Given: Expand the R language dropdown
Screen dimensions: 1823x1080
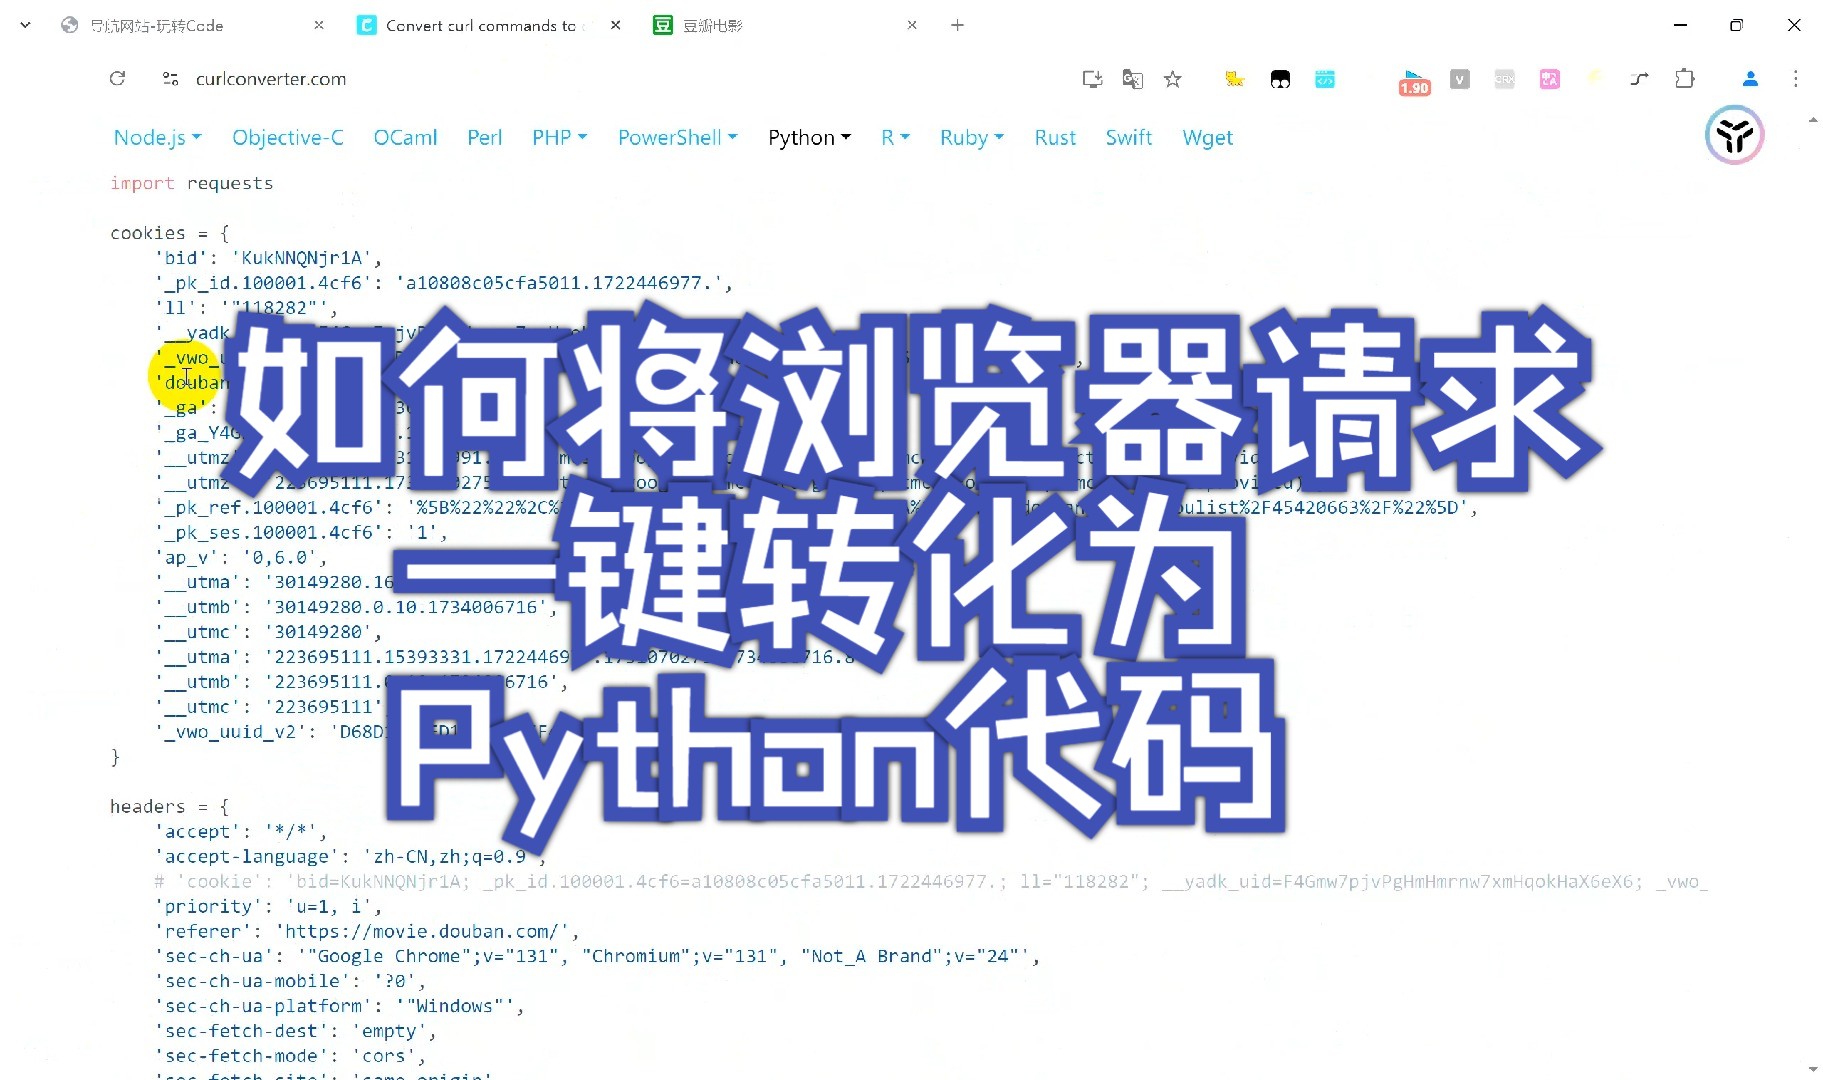Looking at the screenshot, I should coord(895,138).
